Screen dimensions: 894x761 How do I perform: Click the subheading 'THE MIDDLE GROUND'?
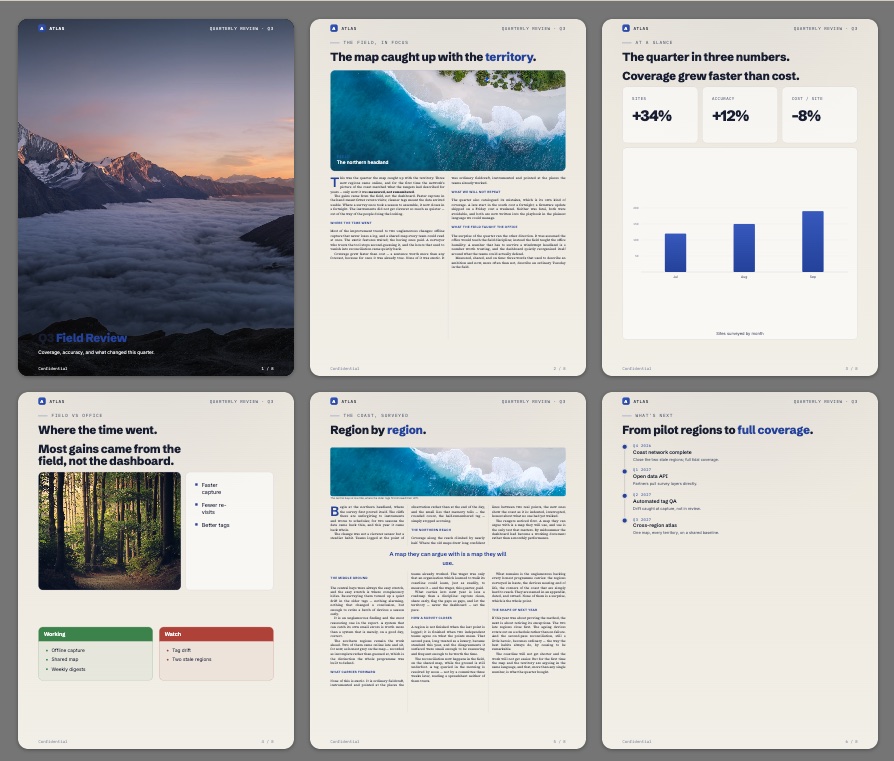349,578
